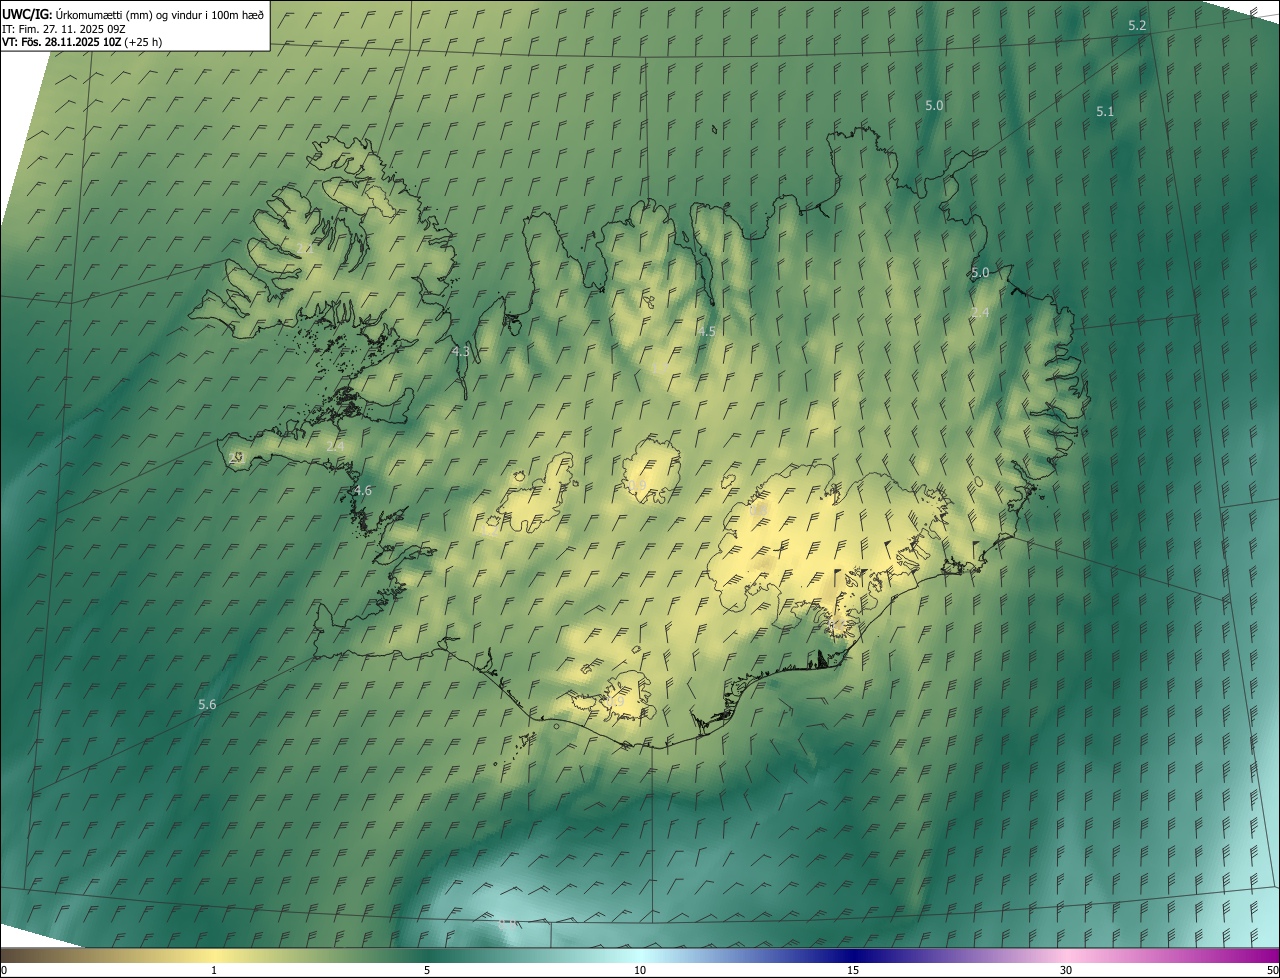Click the 1 tick on the color scale

(x=214, y=970)
